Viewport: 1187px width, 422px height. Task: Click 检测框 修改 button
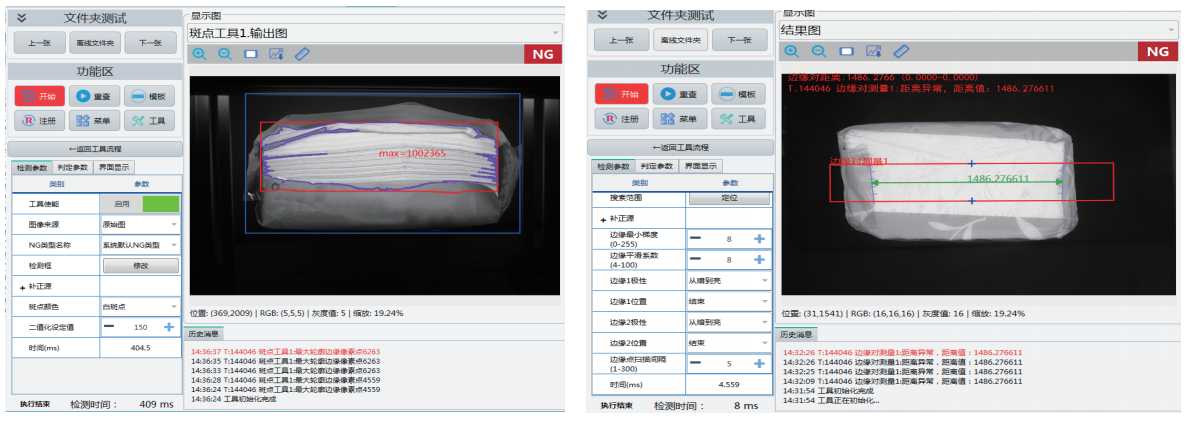tap(141, 266)
